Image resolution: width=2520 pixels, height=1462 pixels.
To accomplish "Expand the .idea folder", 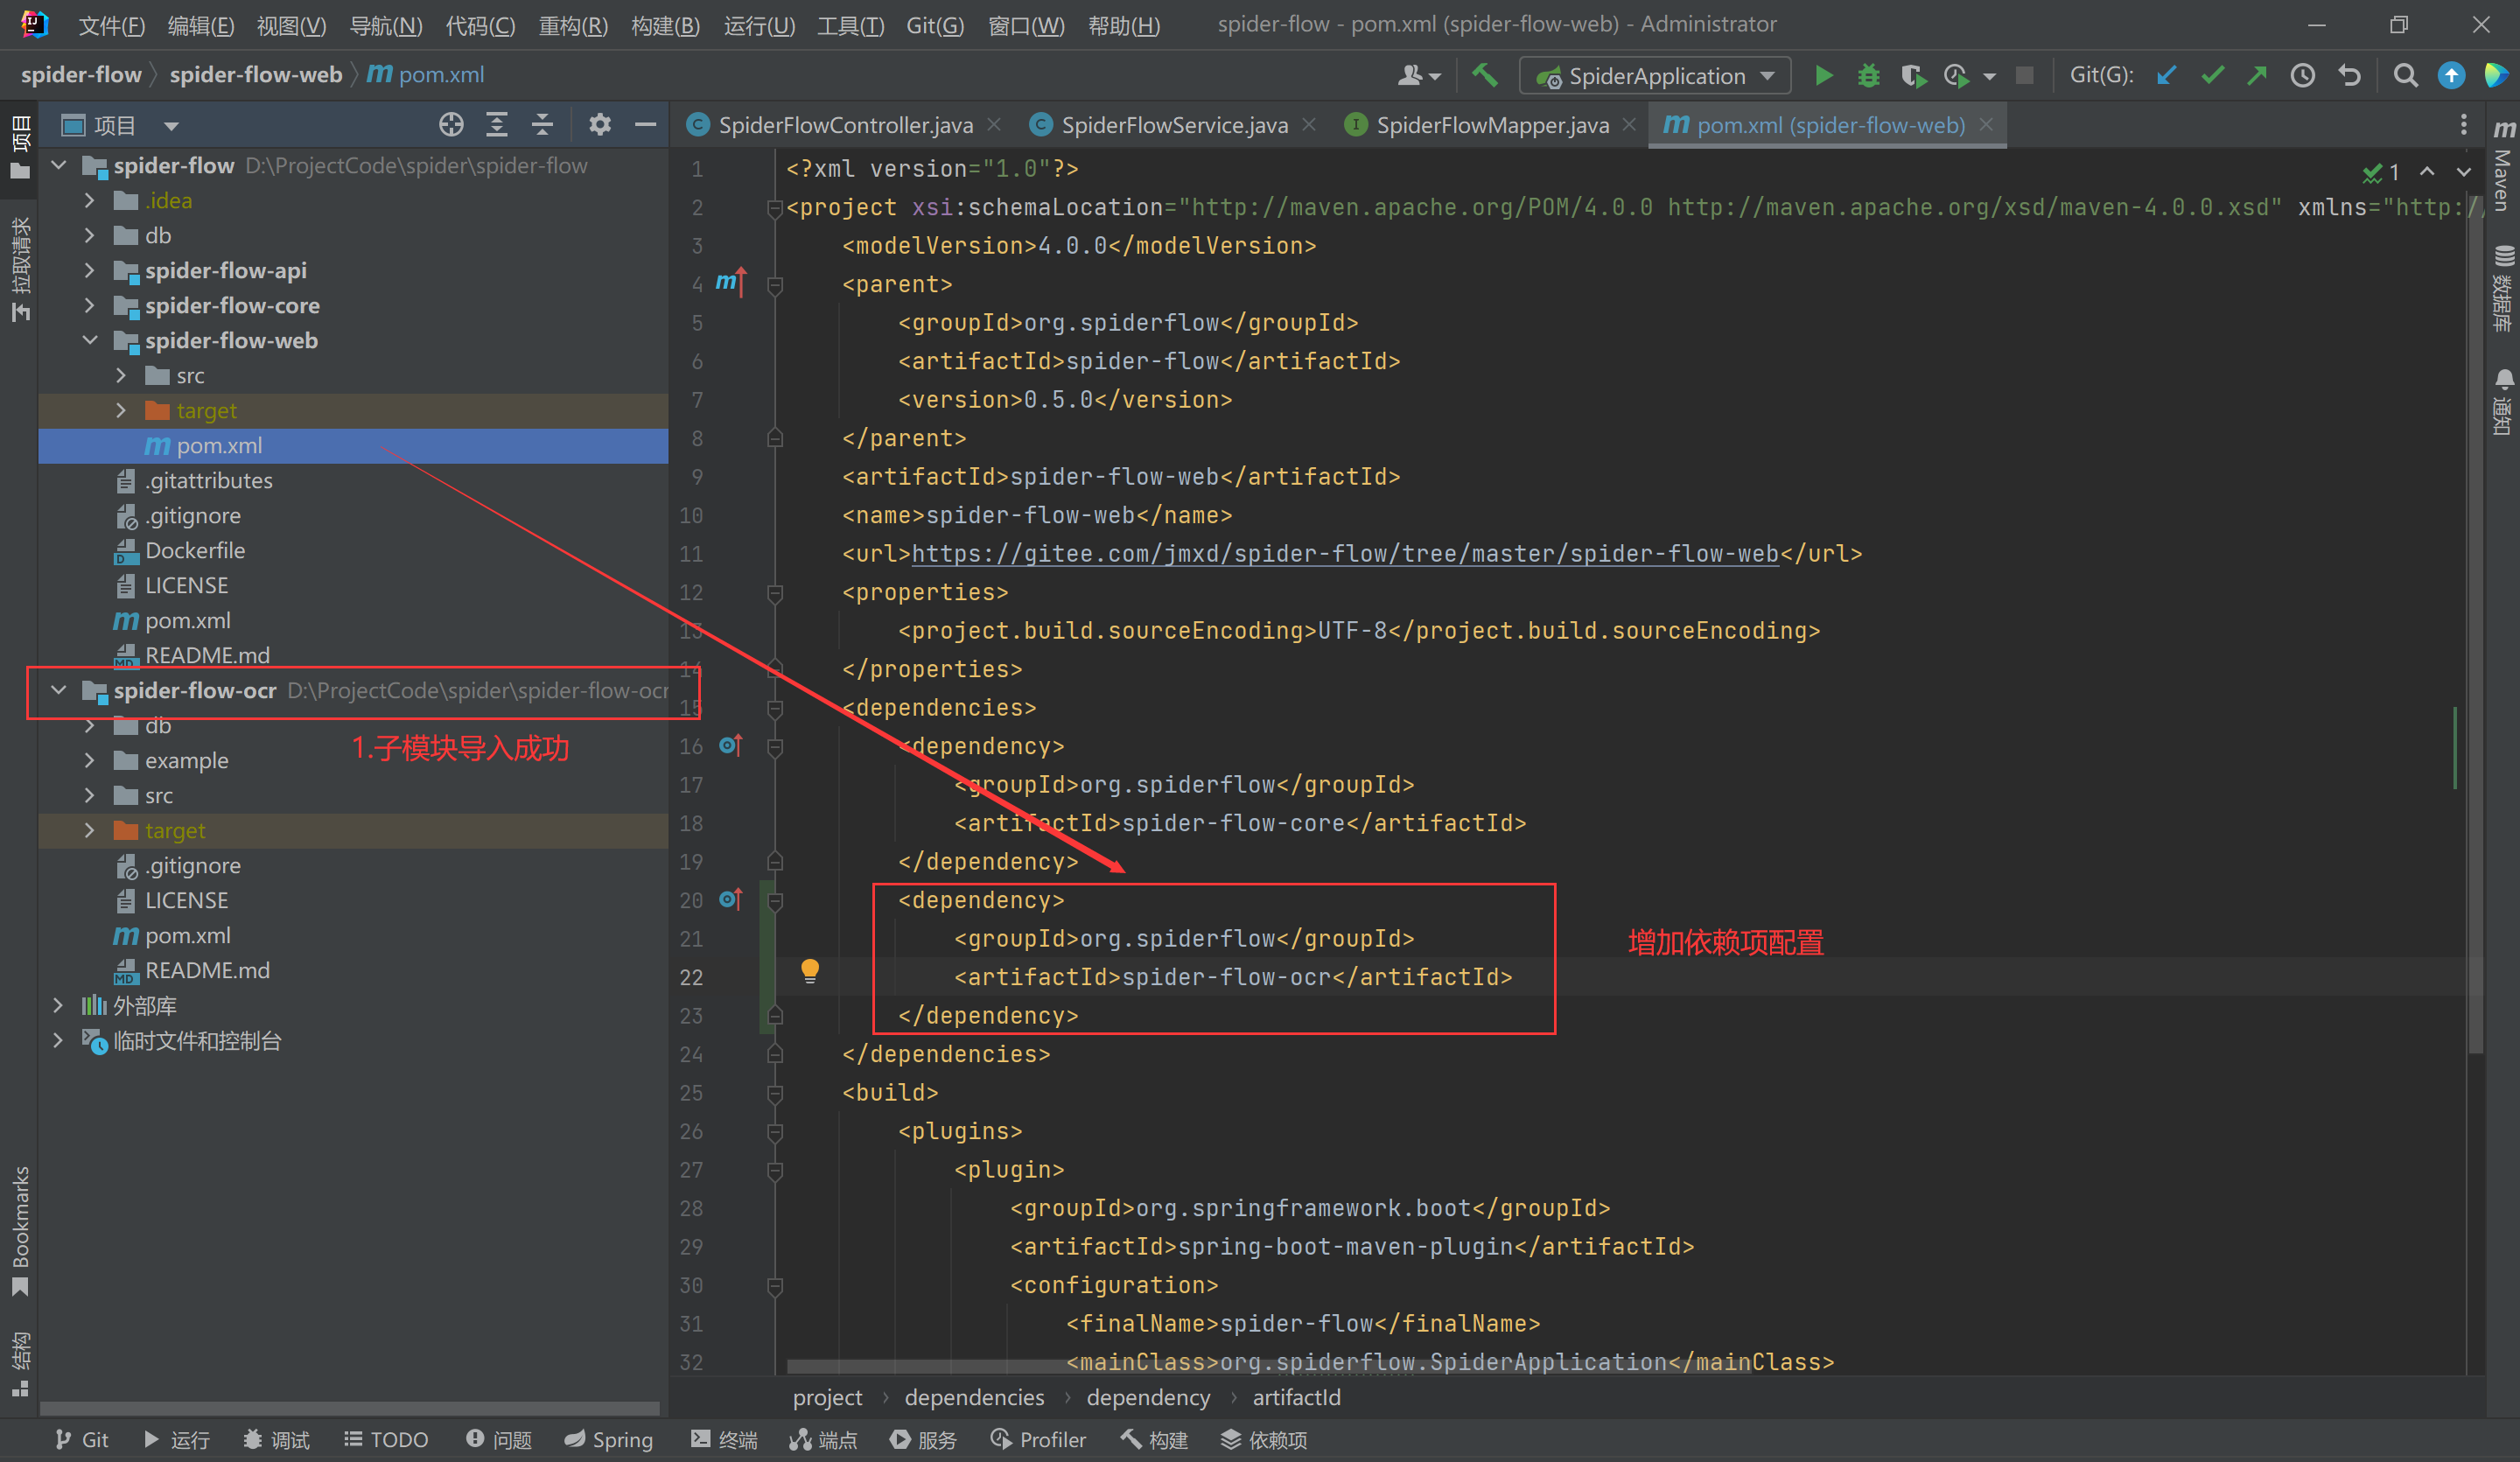I will pos(90,200).
